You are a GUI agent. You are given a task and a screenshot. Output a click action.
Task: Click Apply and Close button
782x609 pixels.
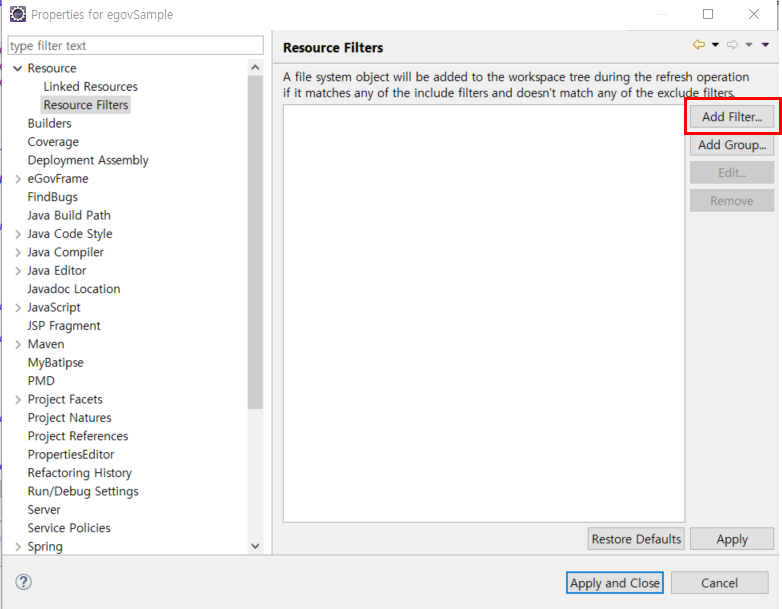pos(614,583)
